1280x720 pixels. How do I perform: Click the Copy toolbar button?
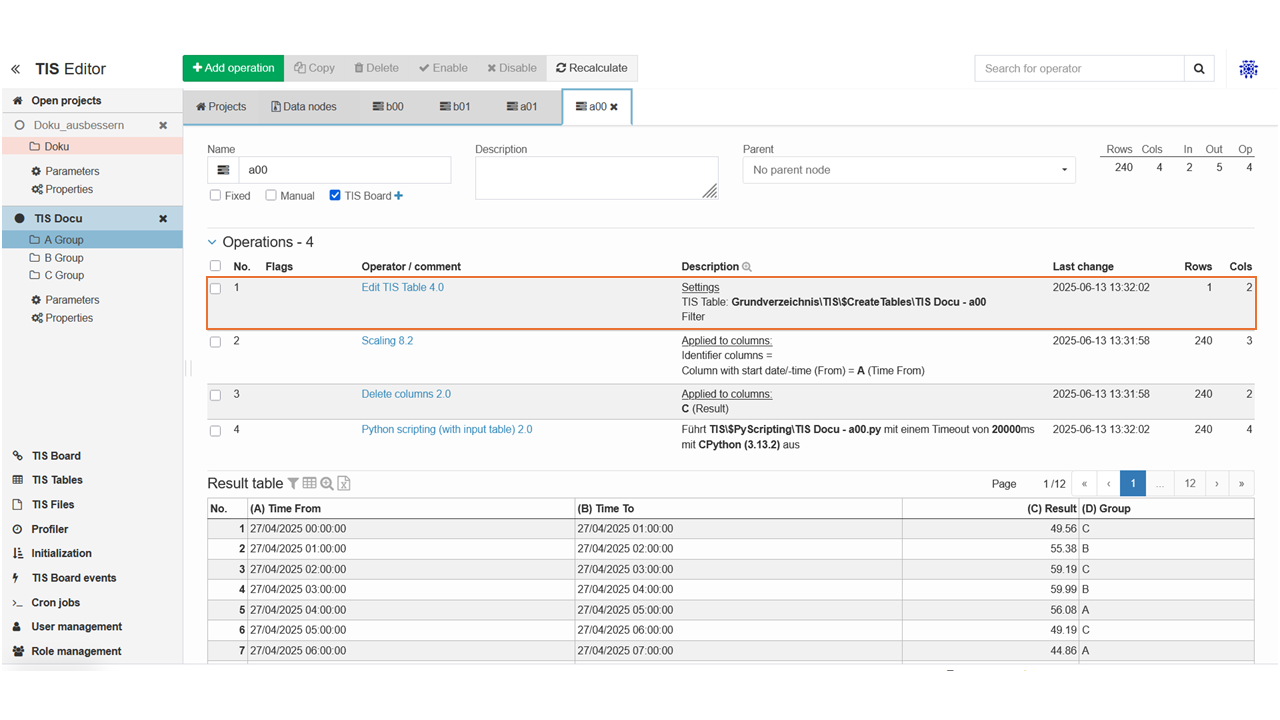314,68
